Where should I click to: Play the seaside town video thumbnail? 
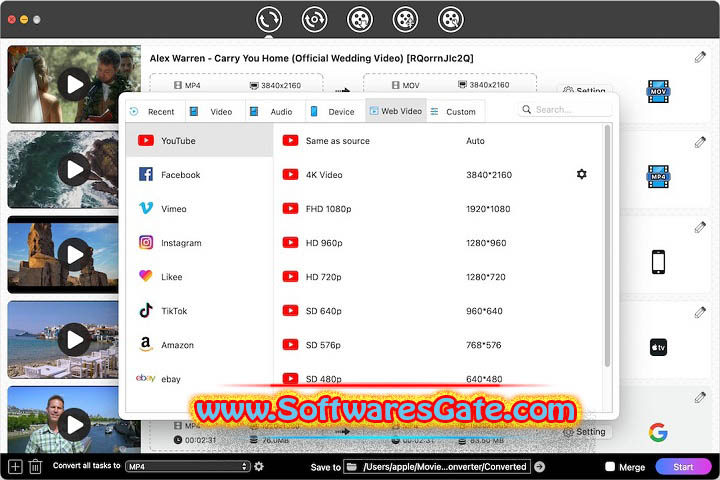[x=74, y=339]
